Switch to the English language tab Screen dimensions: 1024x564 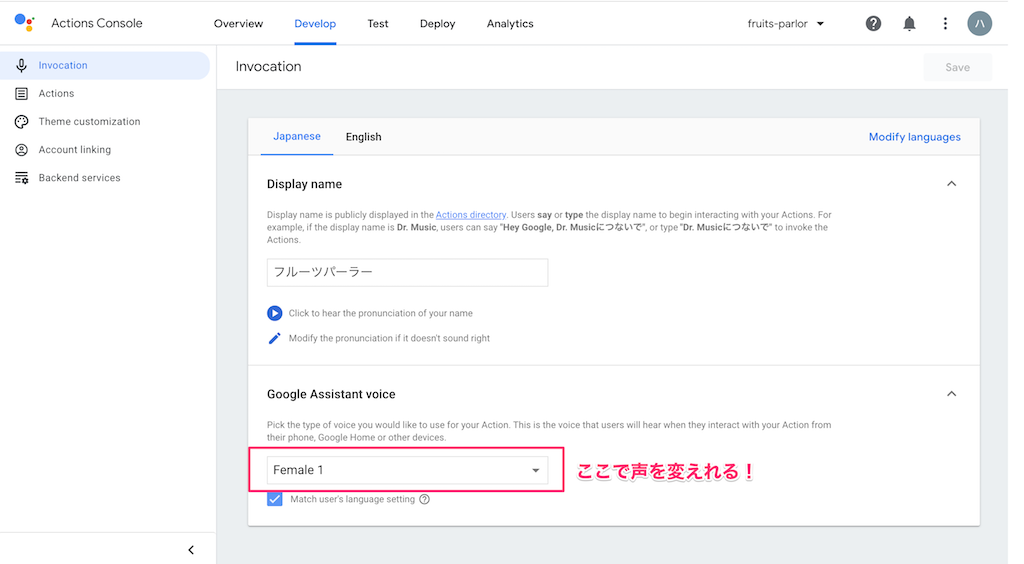coord(363,136)
